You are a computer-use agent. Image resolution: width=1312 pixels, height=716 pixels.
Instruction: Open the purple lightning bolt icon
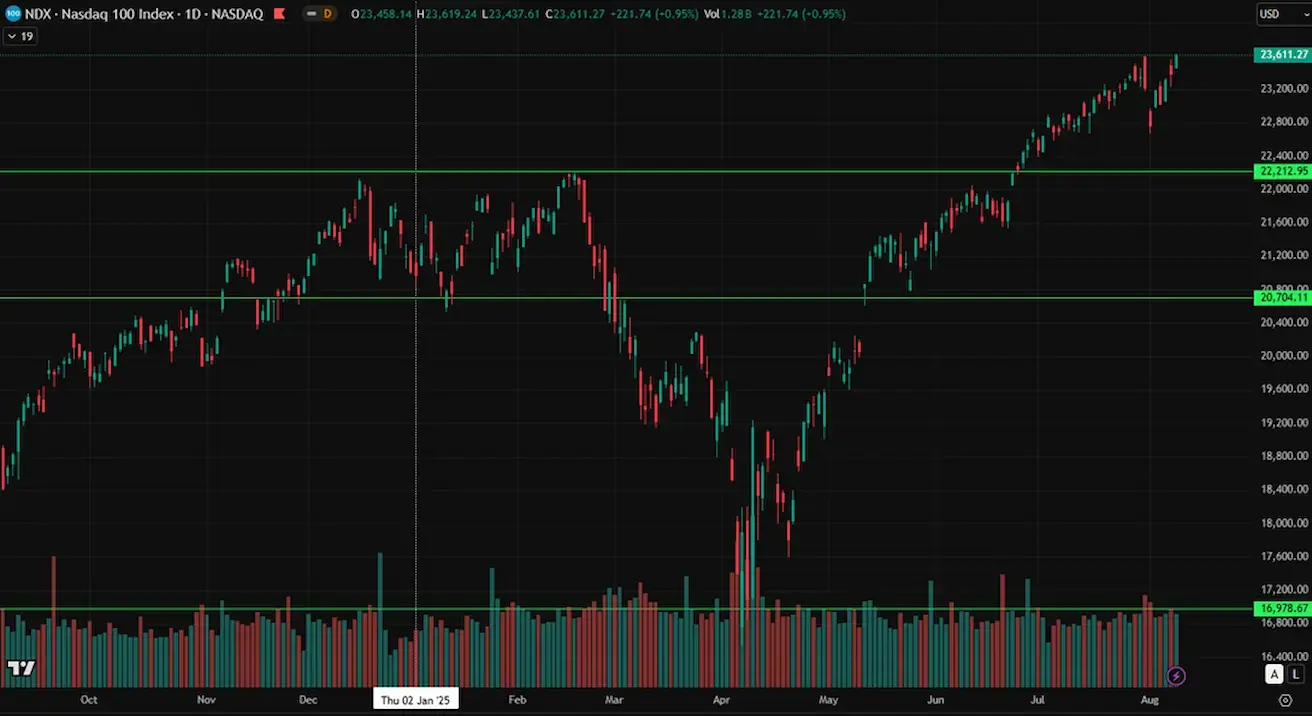(1176, 676)
